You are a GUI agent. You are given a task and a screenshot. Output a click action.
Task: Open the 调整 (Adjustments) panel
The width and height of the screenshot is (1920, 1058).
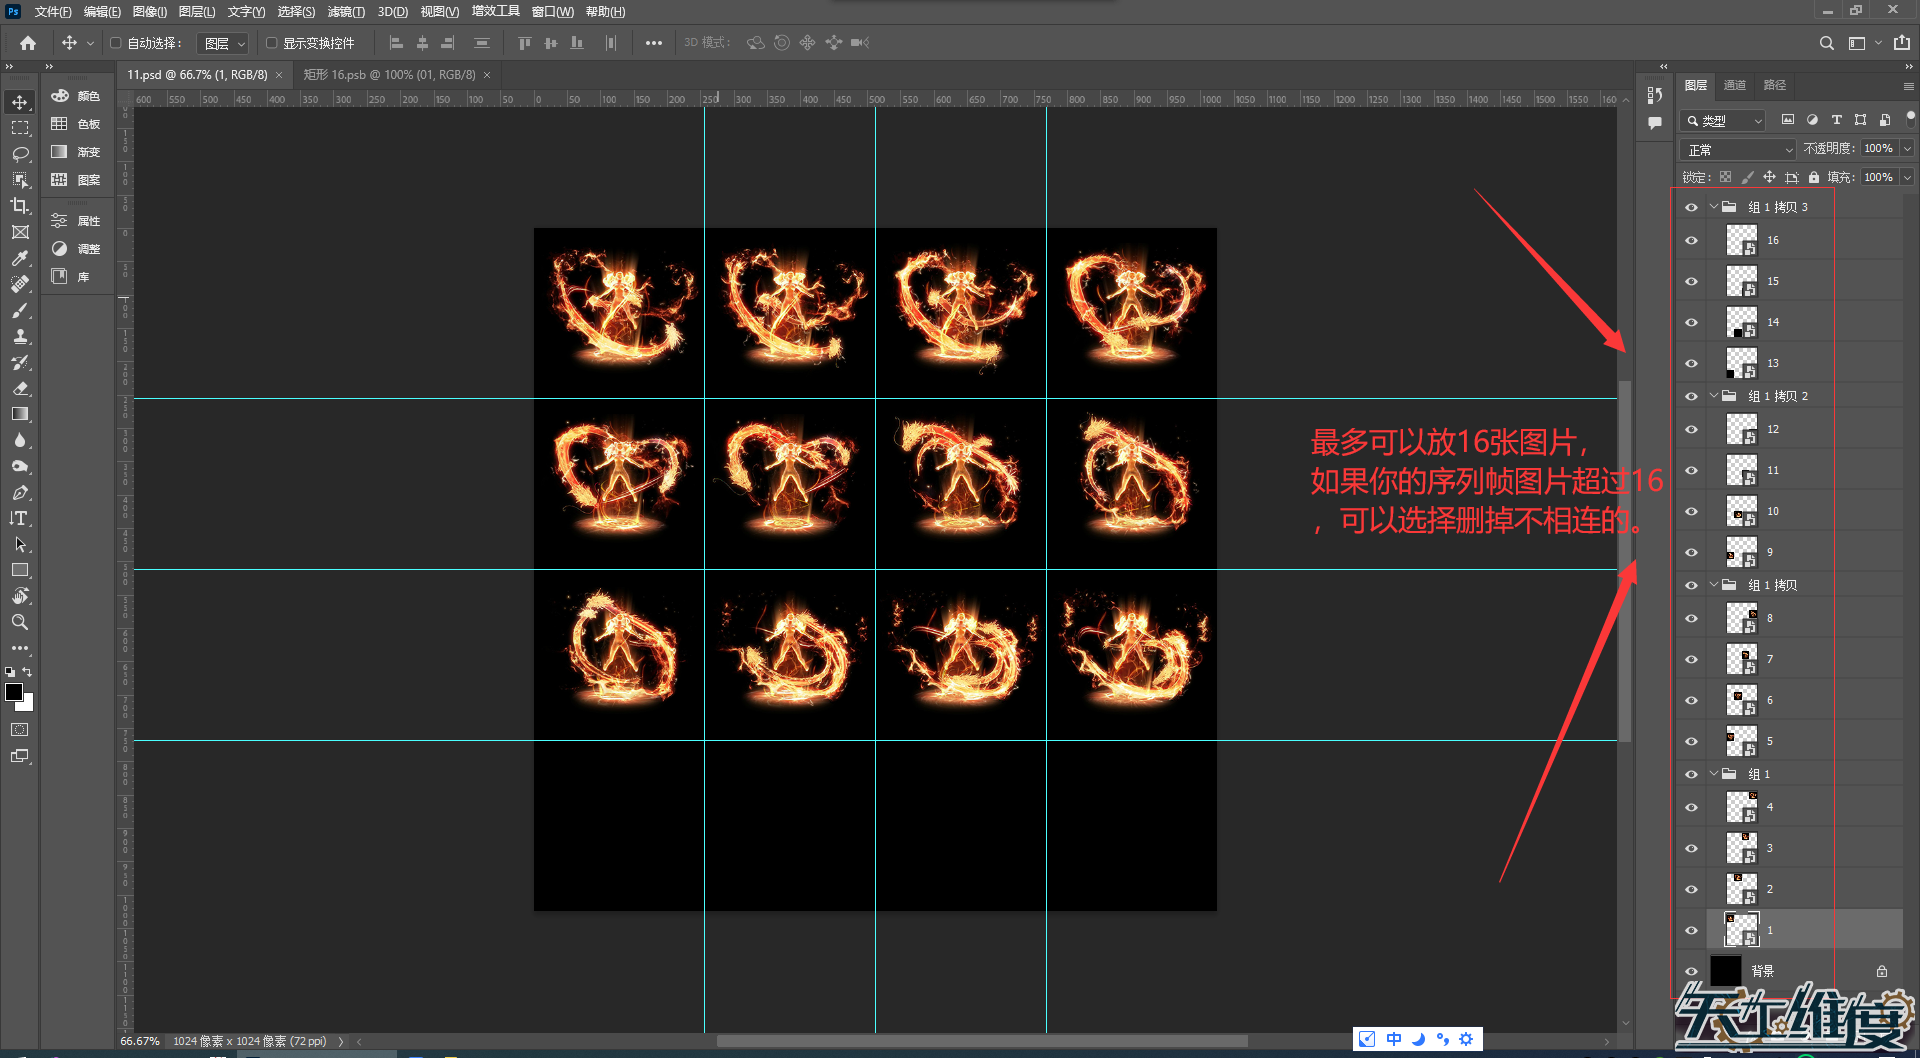(x=76, y=248)
